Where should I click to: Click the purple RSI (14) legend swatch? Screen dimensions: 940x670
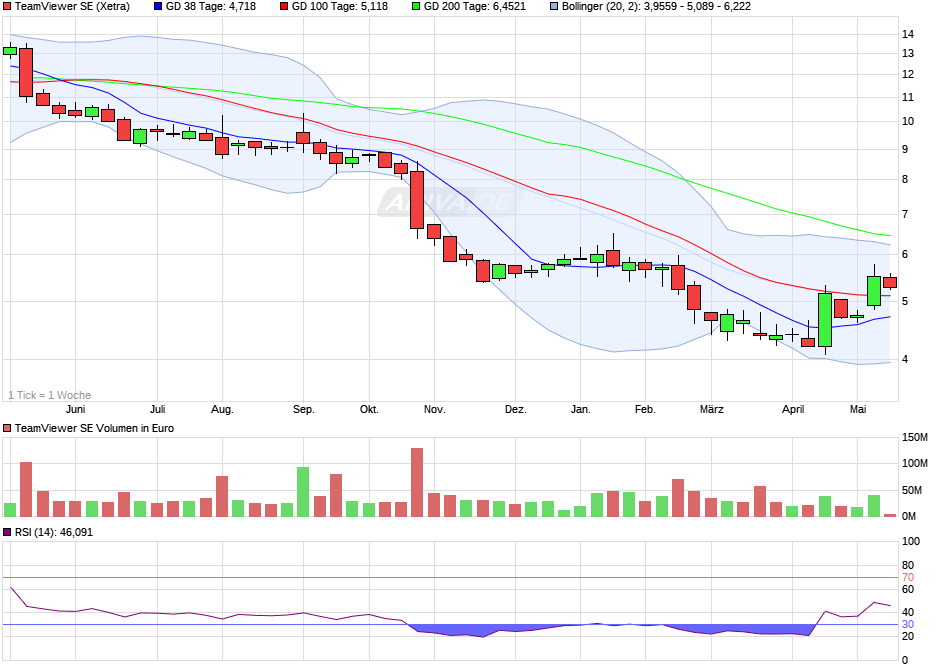[x=7, y=532]
